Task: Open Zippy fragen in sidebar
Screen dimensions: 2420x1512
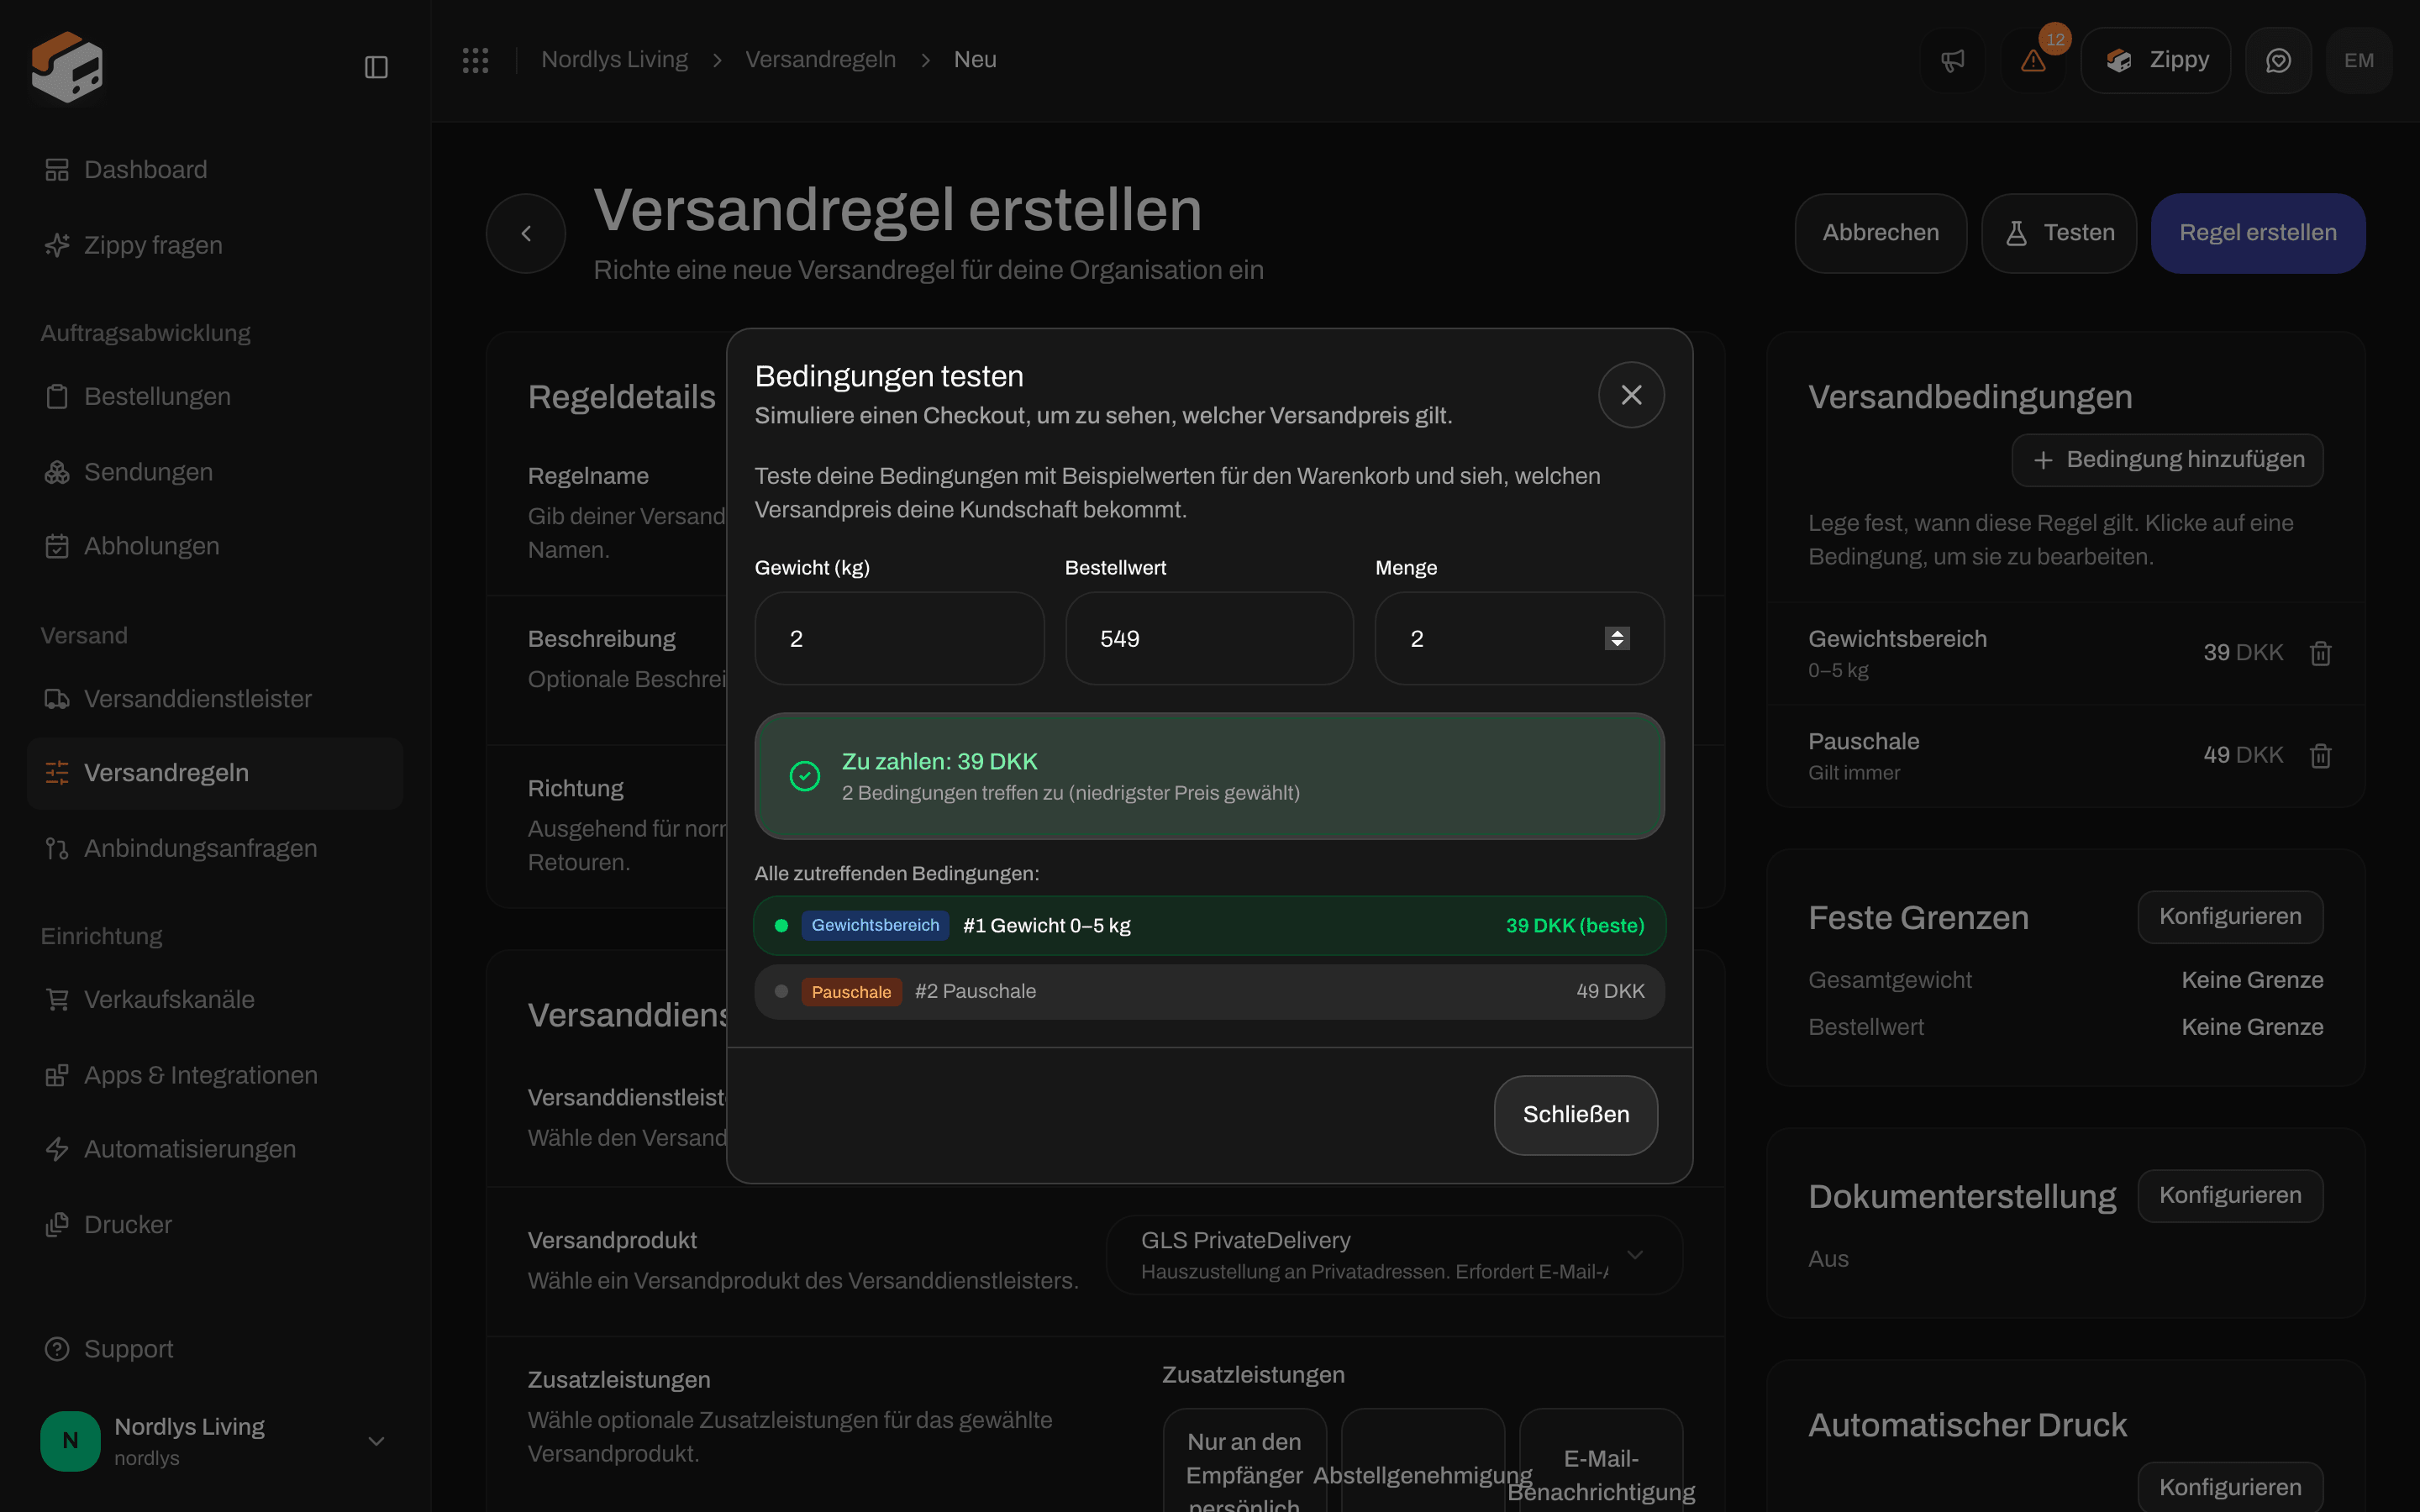Action: click(x=215, y=245)
